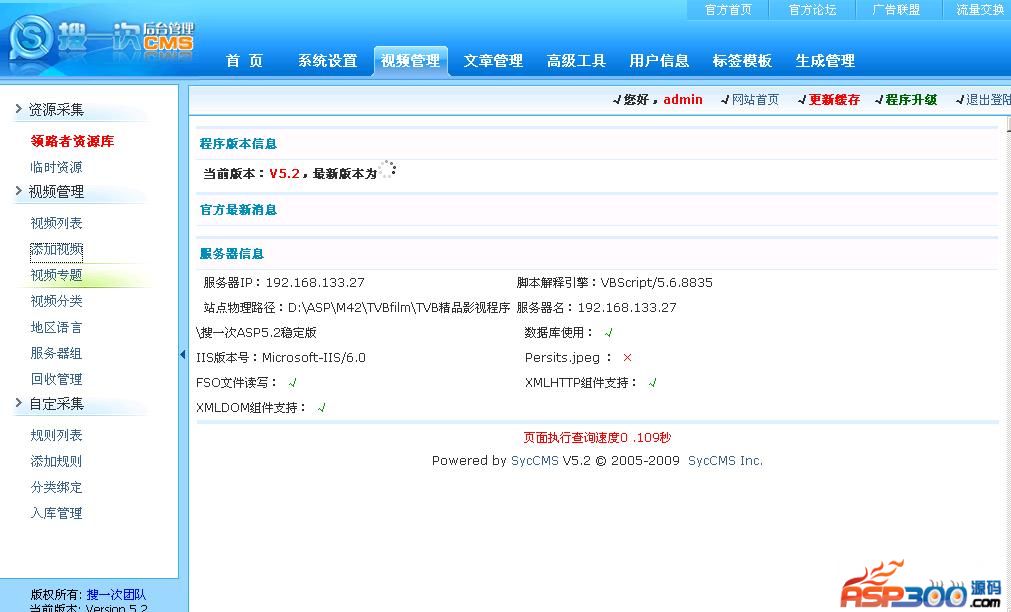Image resolution: width=1011 pixels, height=612 pixels.
Task: Open 视频分类 sidebar item
Action: pyautogui.click(x=56, y=301)
